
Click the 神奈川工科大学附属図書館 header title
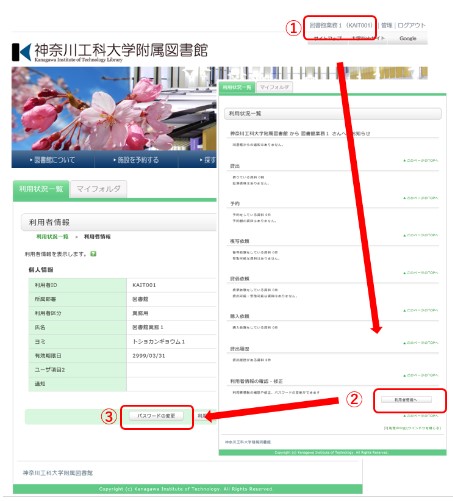(x=121, y=50)
